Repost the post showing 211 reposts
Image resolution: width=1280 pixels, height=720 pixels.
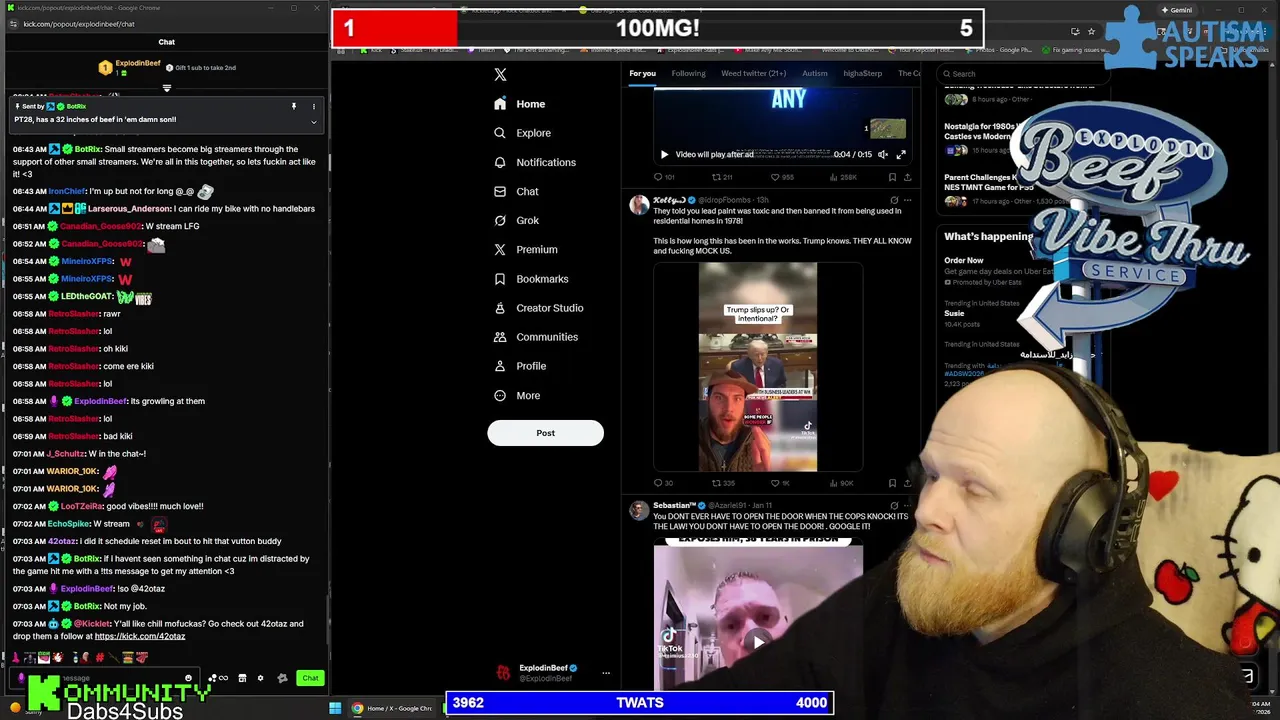(722, 177)
